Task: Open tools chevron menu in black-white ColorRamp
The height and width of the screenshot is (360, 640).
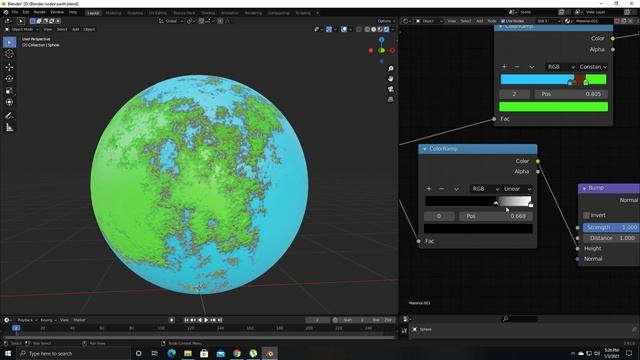Action: coord(456,189)
